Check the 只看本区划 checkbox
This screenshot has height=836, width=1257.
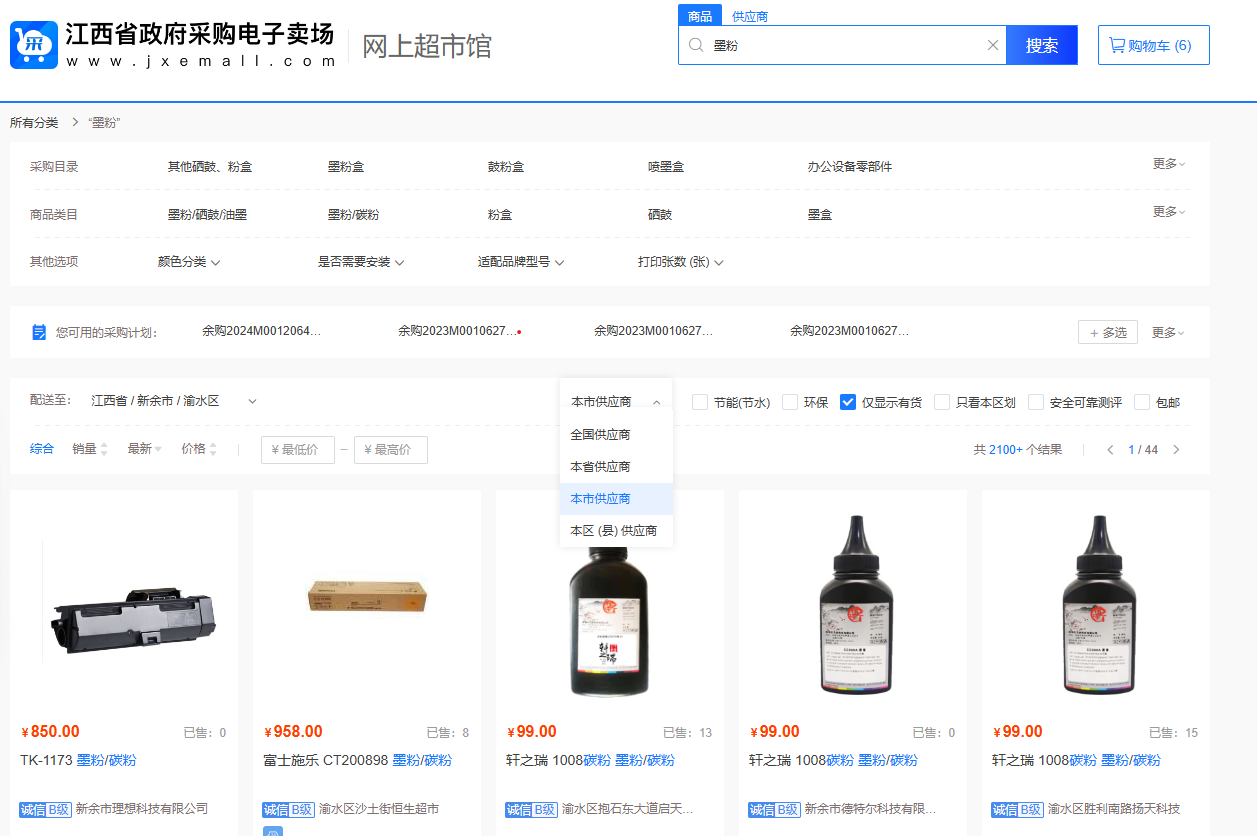[x=942, y=402]
